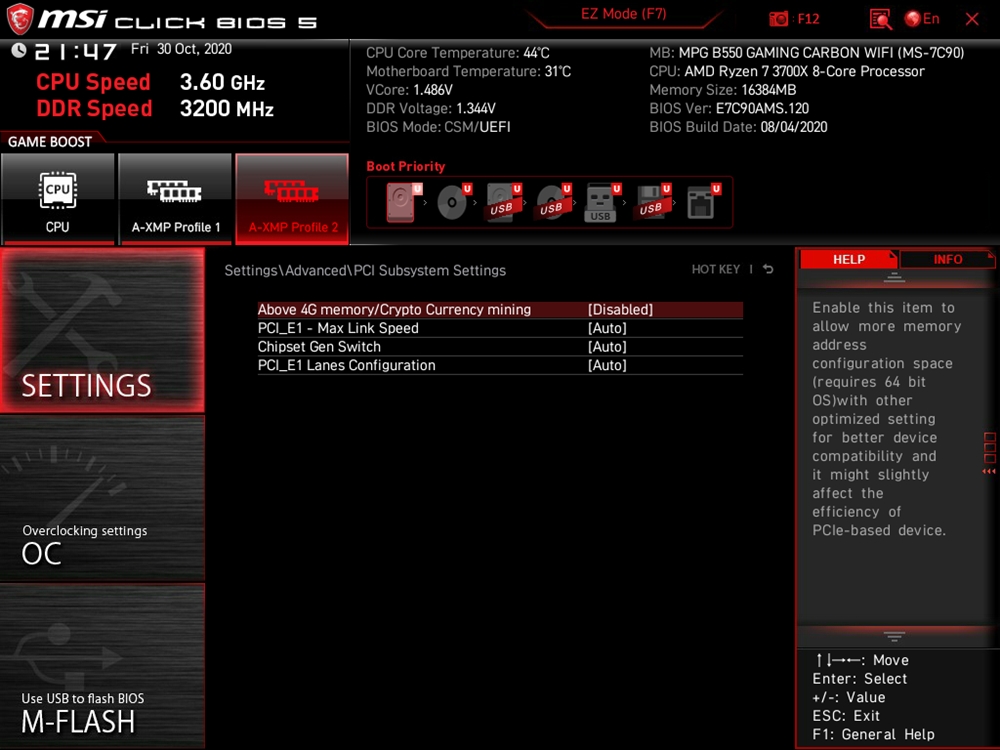Click the globe language icon
The image size is (1000, 750).
(x=912, y=19)
